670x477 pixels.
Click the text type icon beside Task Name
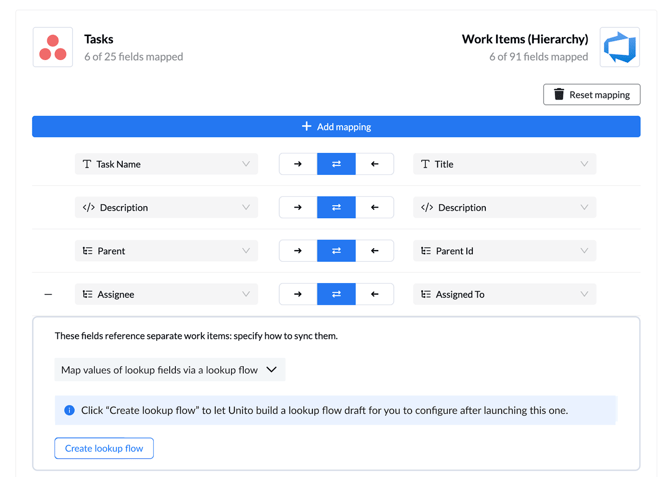[87, 164]
